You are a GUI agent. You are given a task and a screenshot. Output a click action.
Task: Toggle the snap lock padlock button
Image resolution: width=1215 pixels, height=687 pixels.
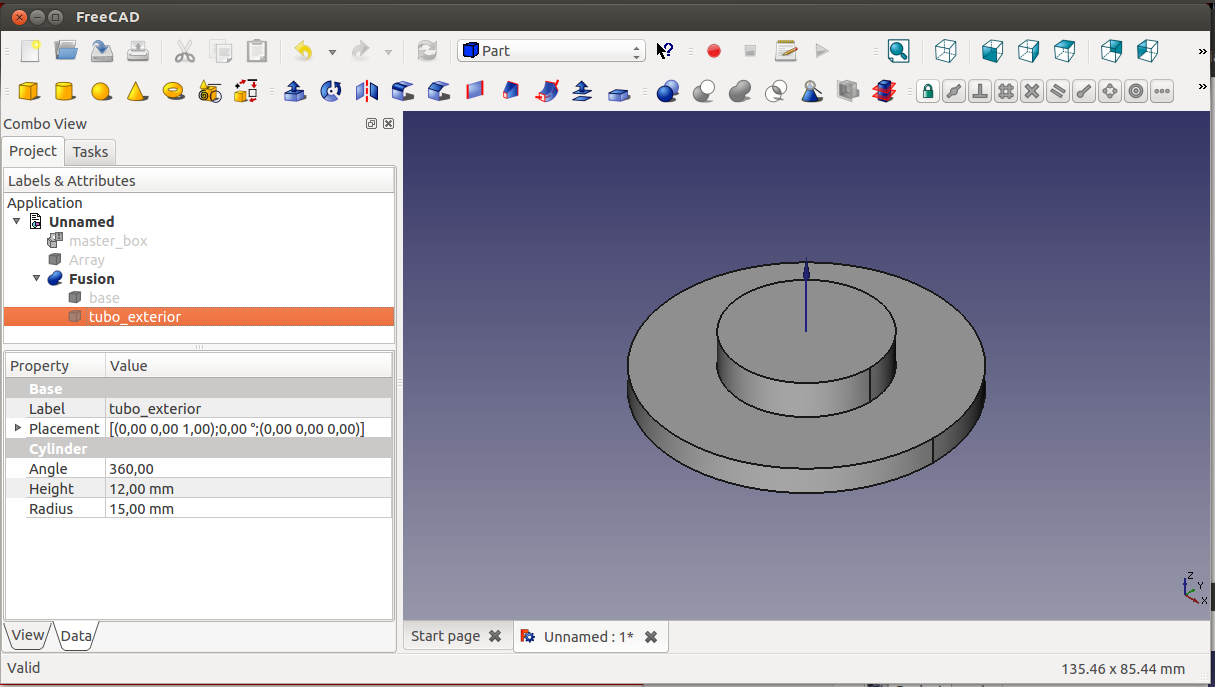point(928,92)
